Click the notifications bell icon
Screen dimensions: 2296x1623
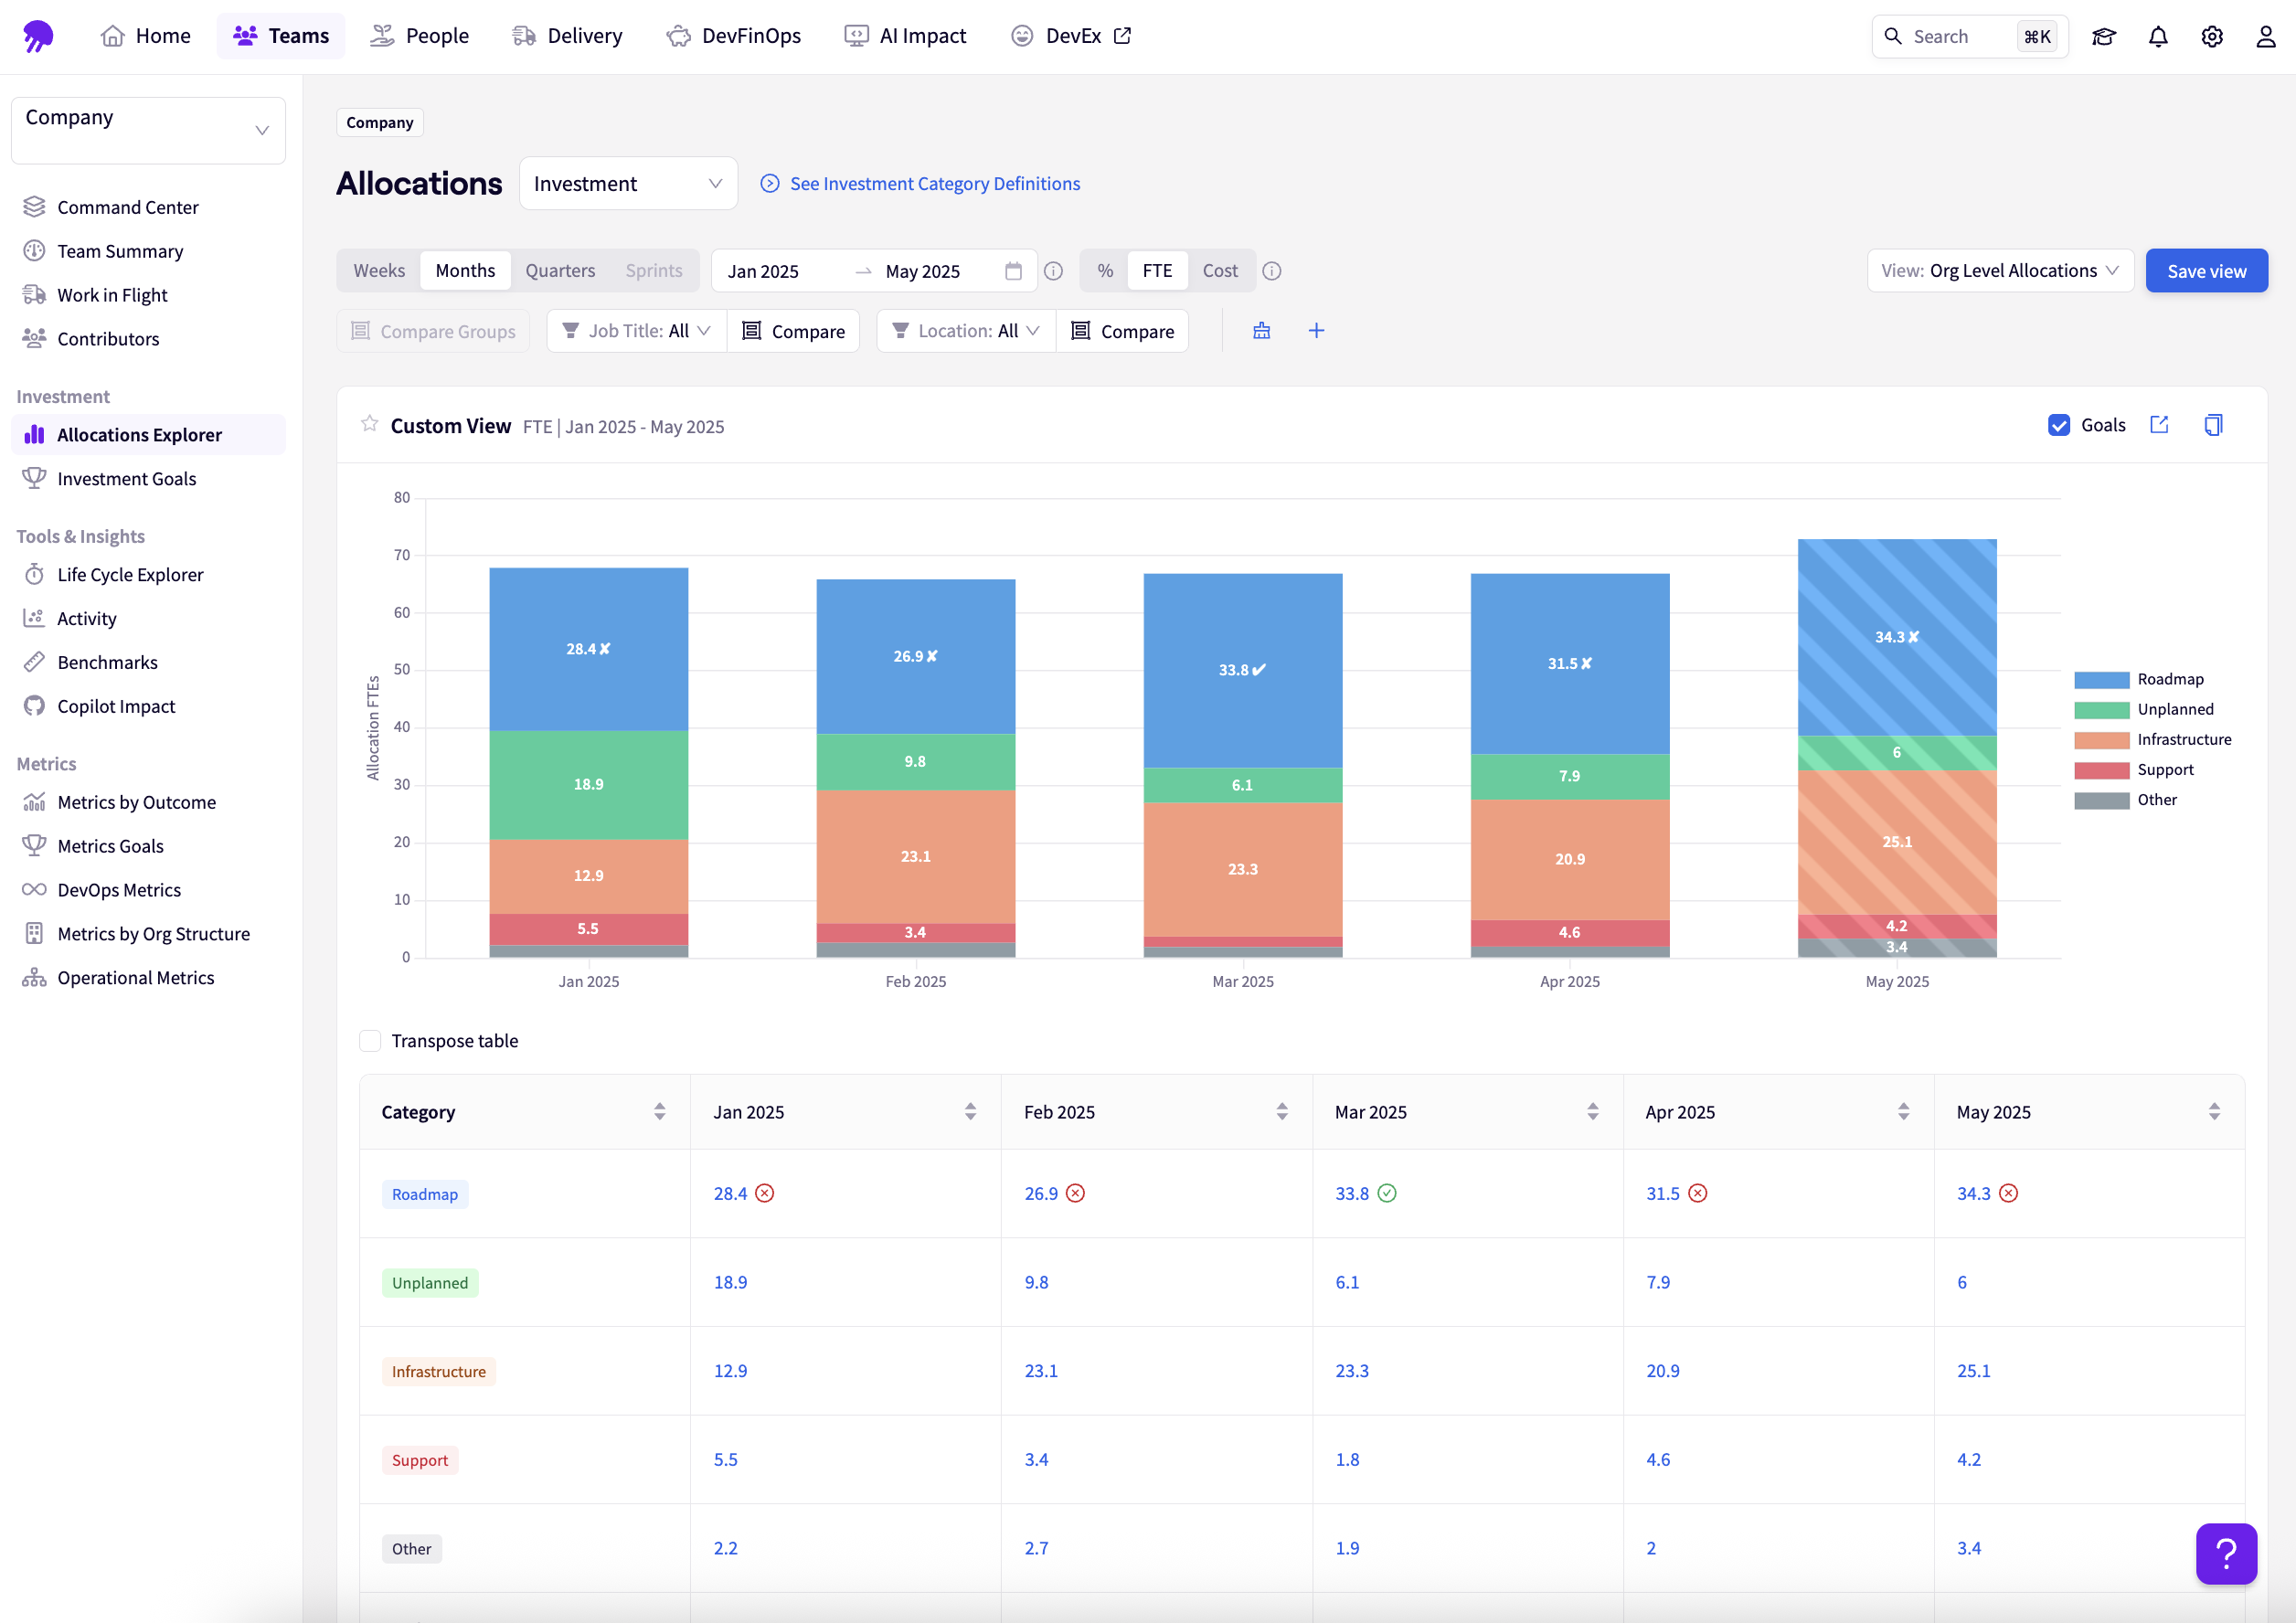(2158, 37)
